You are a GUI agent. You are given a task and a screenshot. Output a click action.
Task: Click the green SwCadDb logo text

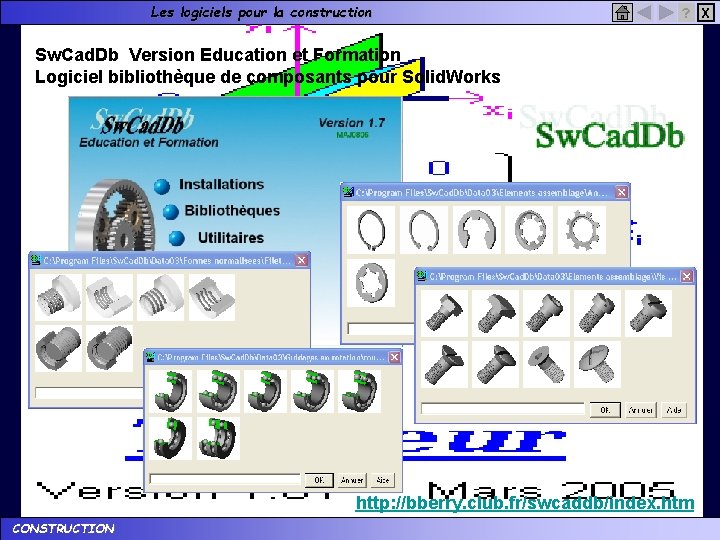610,136
